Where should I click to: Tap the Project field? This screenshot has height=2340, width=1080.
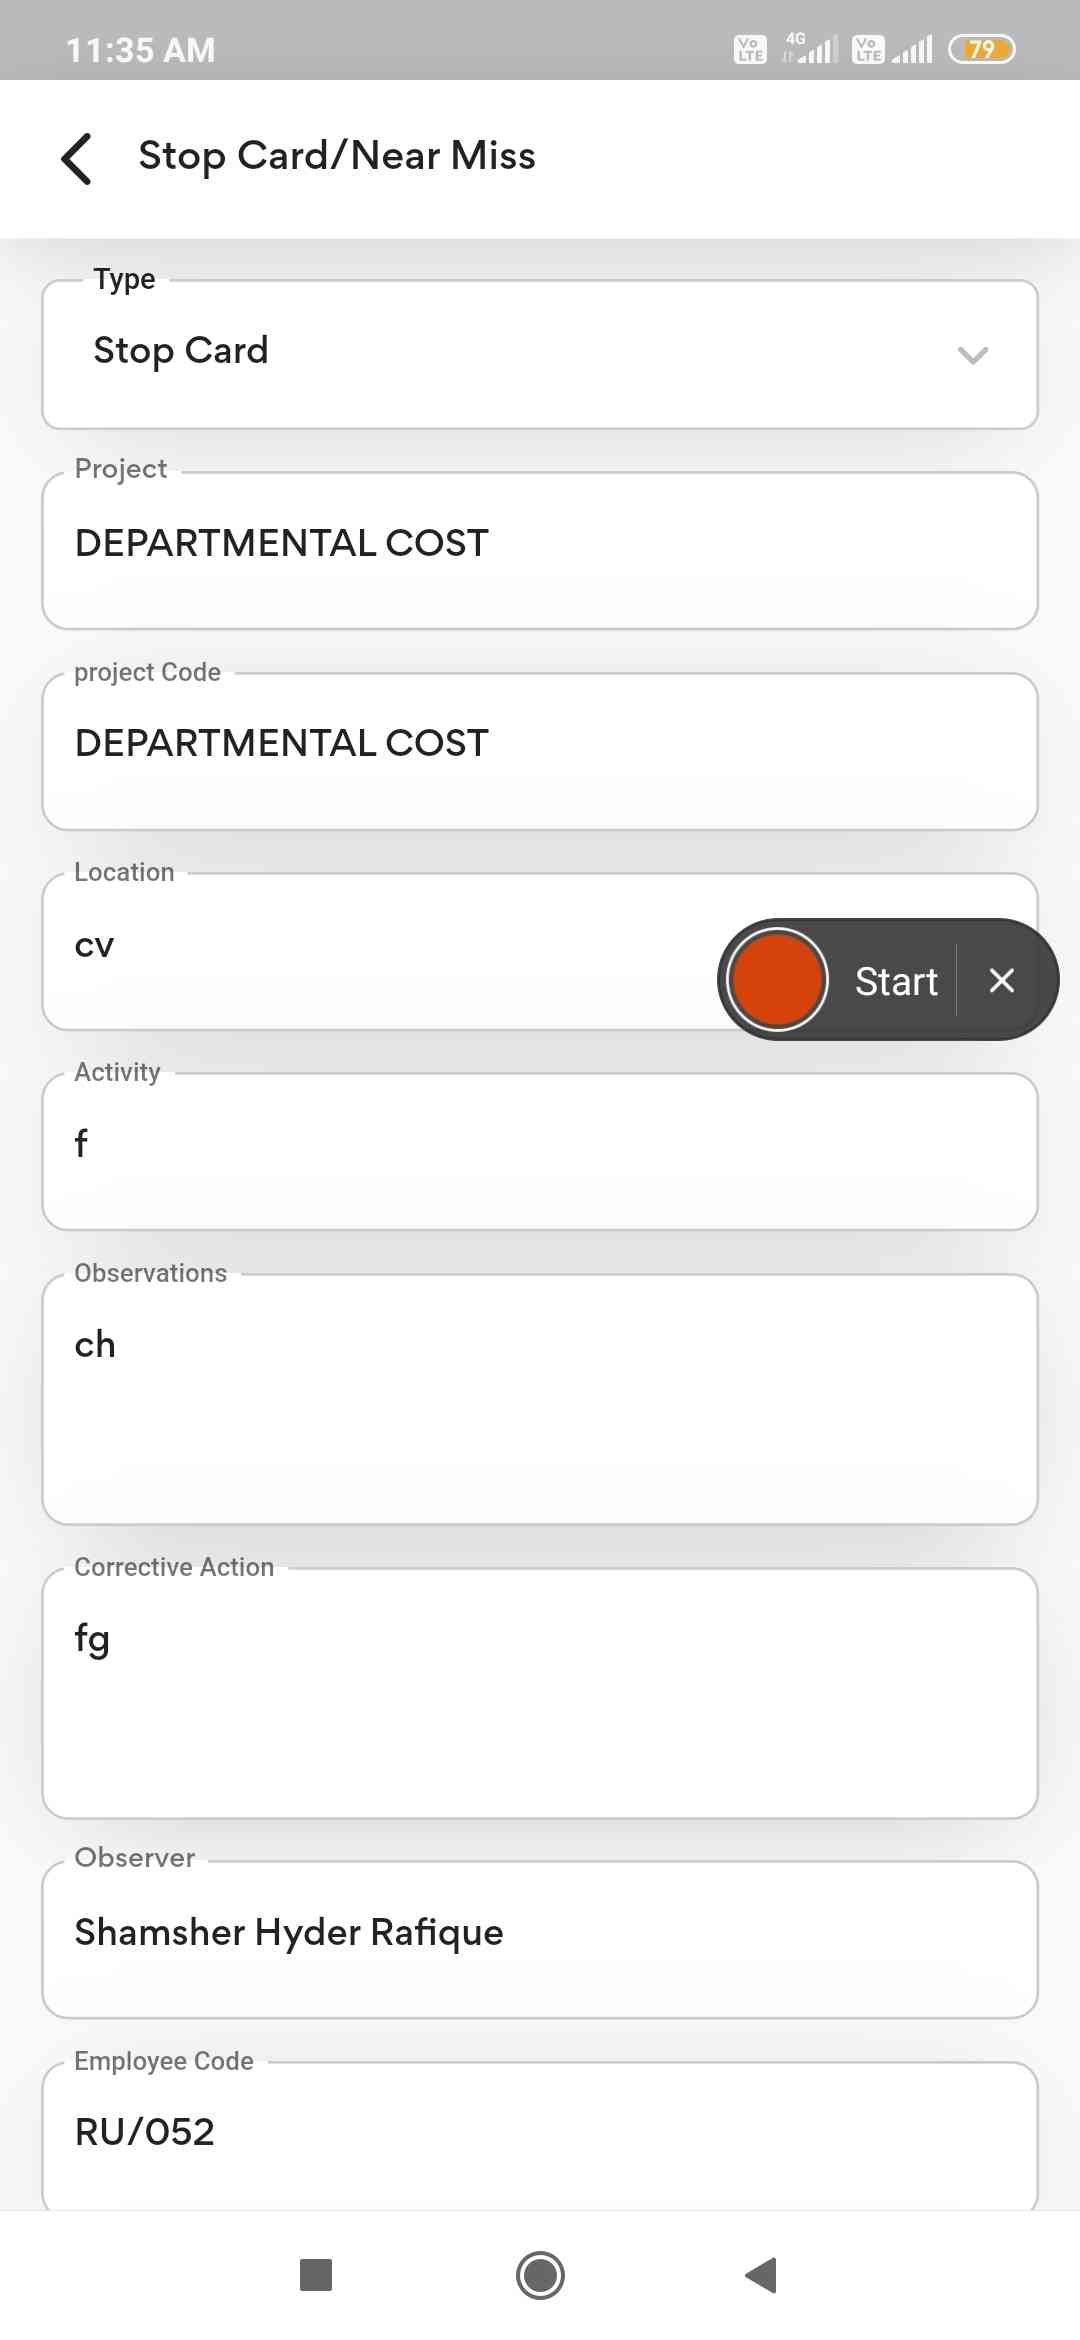pyautogui.click(x=540, y=550)
